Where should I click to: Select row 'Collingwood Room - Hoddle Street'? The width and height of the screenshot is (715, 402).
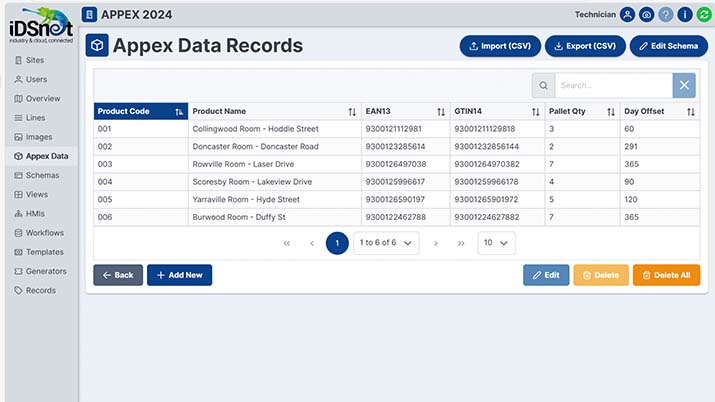click(396, 129)
